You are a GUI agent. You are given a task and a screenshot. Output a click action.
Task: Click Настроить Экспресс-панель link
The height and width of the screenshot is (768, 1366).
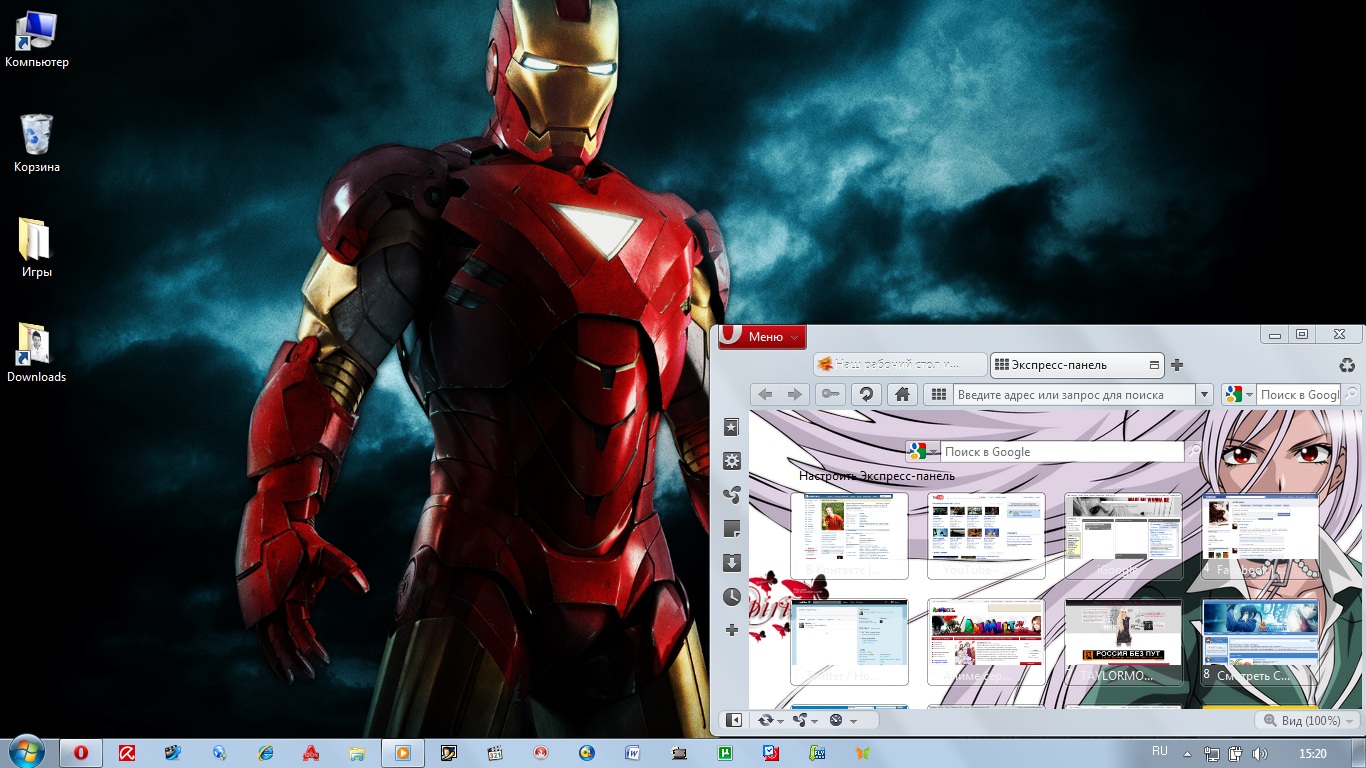click(877, 476)
